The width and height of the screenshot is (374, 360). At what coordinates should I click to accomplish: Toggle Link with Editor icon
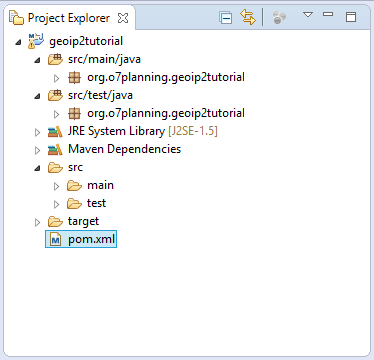click(x=248, y=17)
